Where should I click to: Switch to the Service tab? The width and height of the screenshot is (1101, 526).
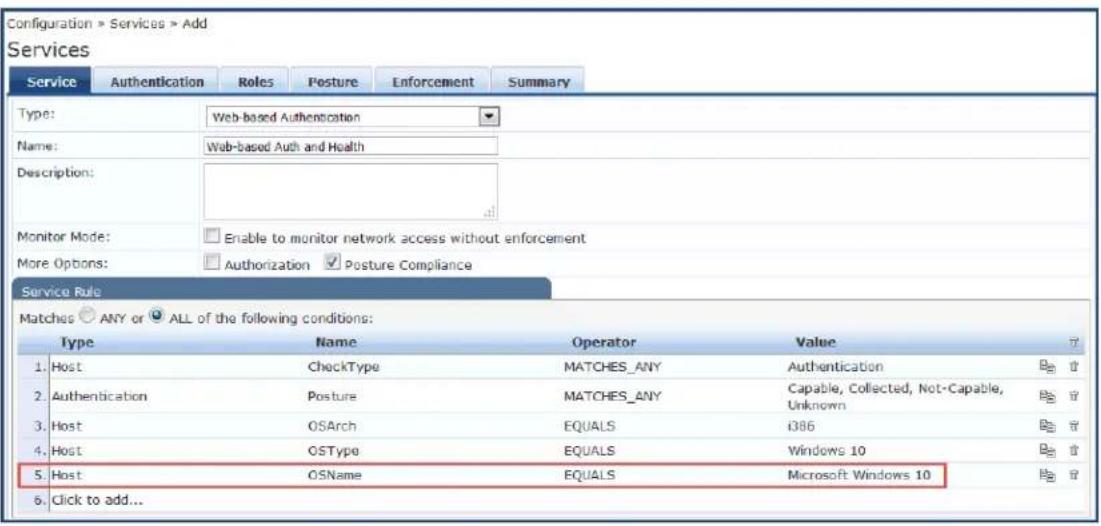51,82
